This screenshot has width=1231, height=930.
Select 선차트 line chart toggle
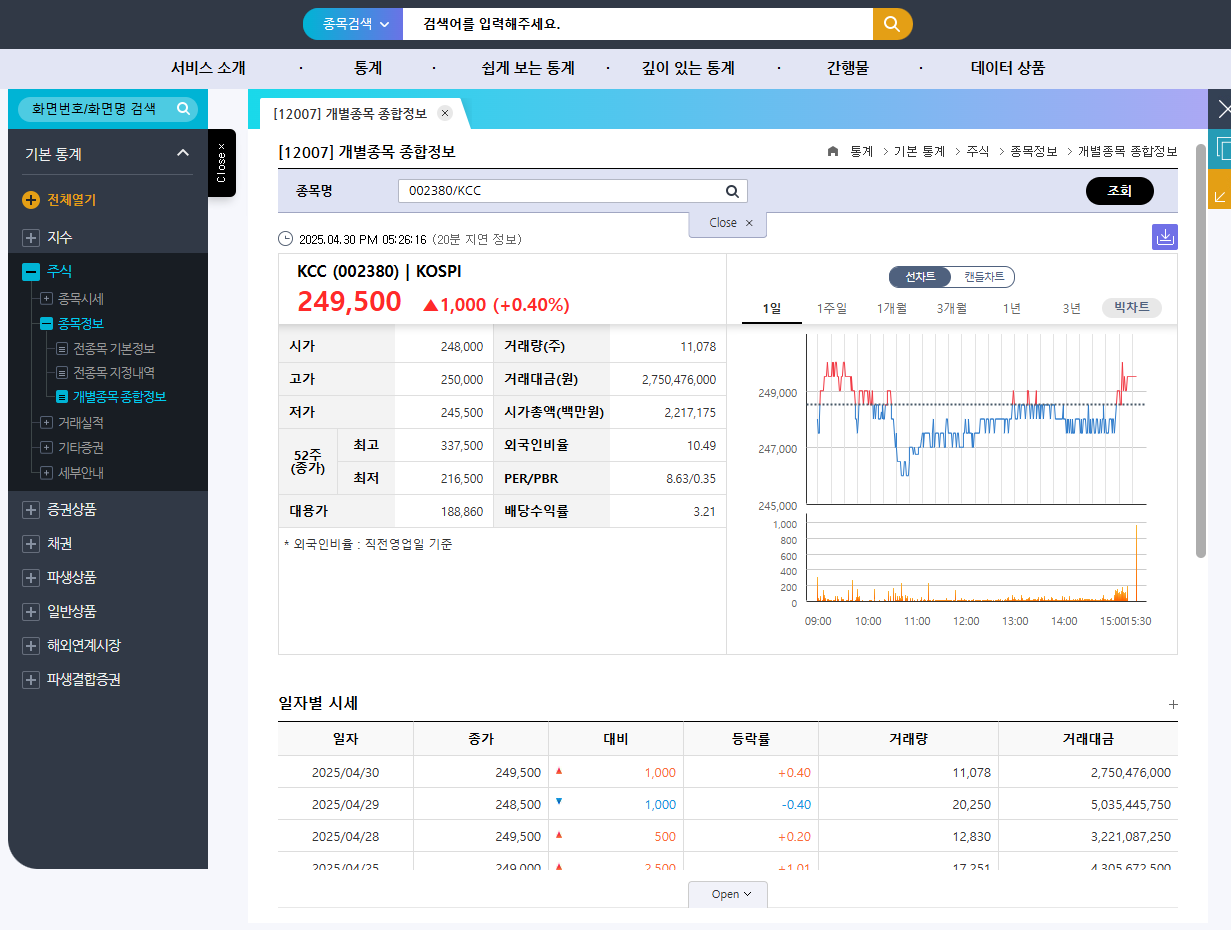coord(920,277)
